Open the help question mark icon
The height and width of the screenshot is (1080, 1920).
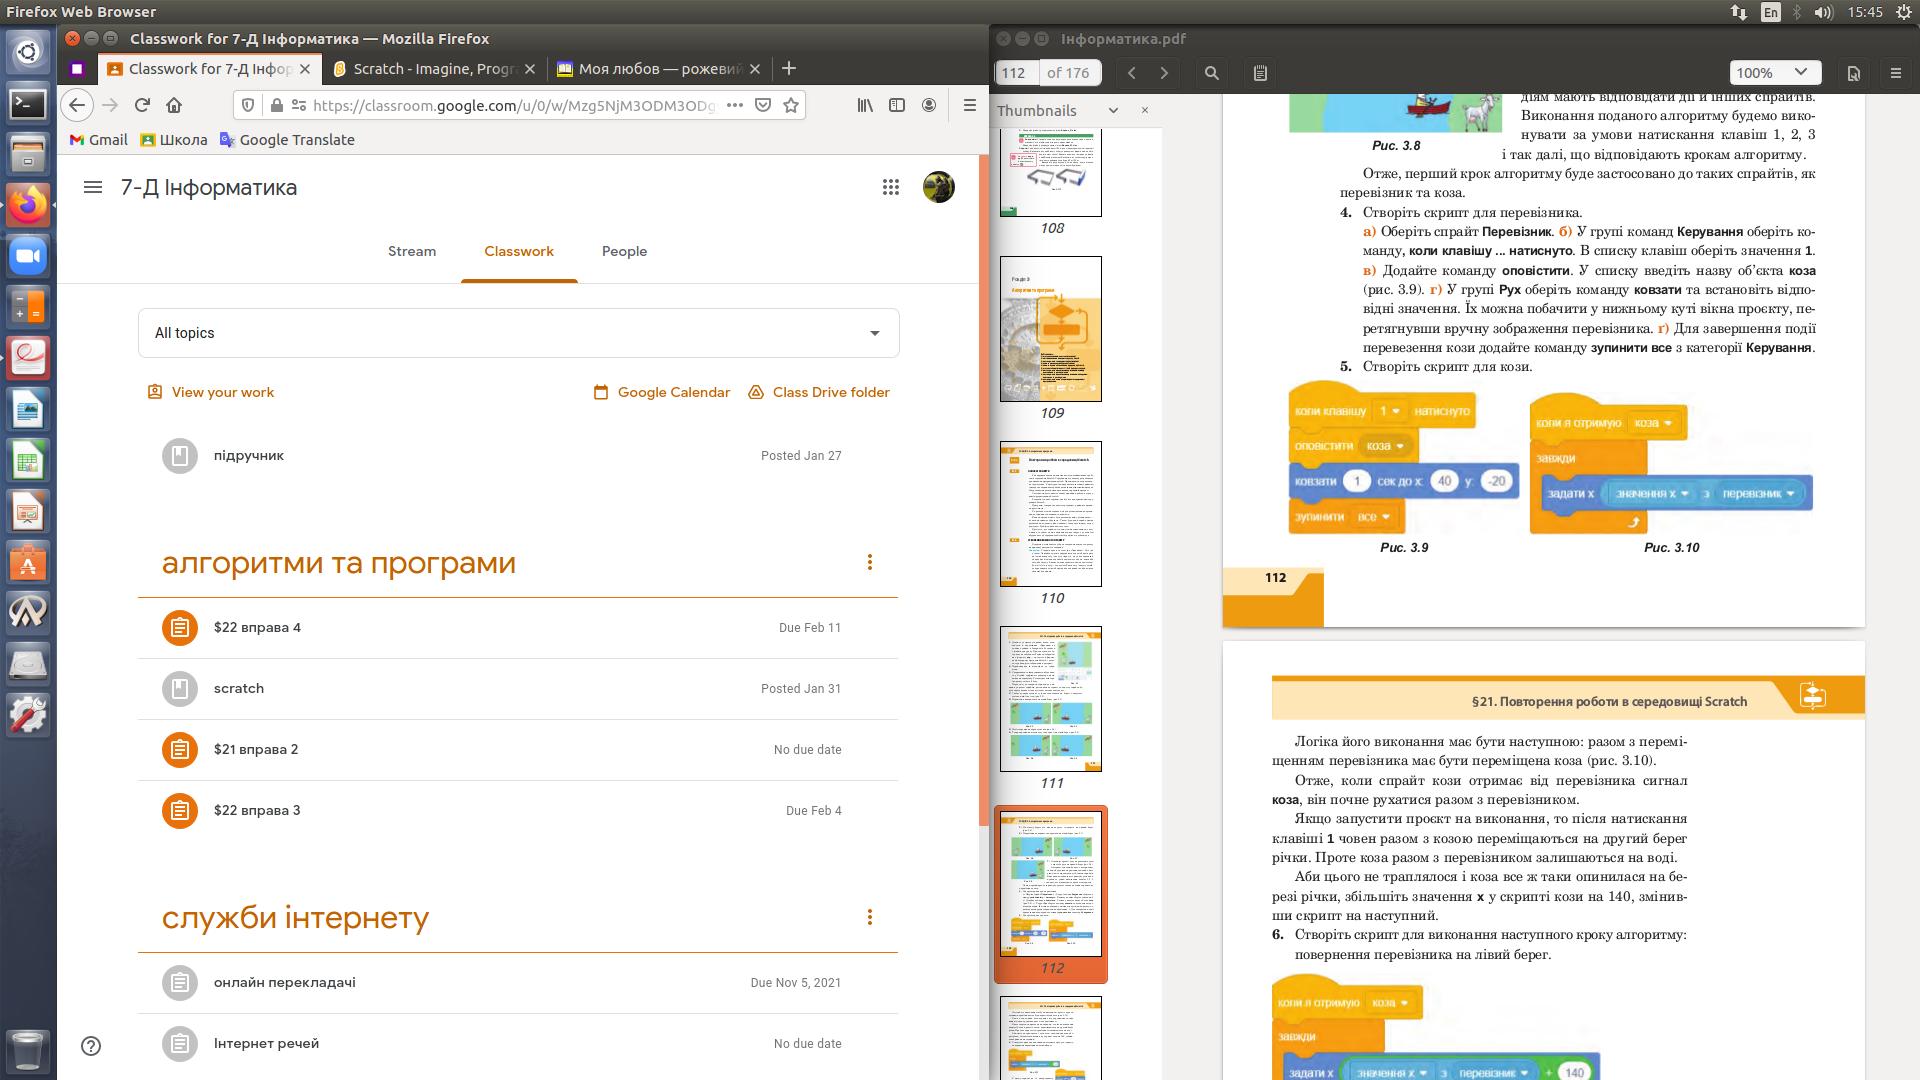point(91,1046)
